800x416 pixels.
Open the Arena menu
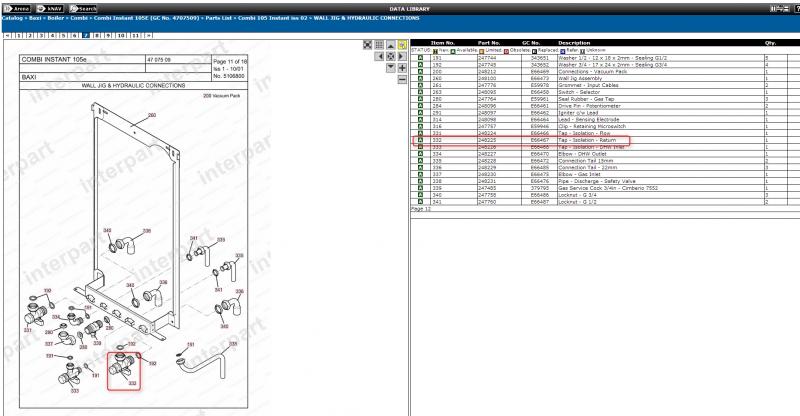[x=19, y=7]
